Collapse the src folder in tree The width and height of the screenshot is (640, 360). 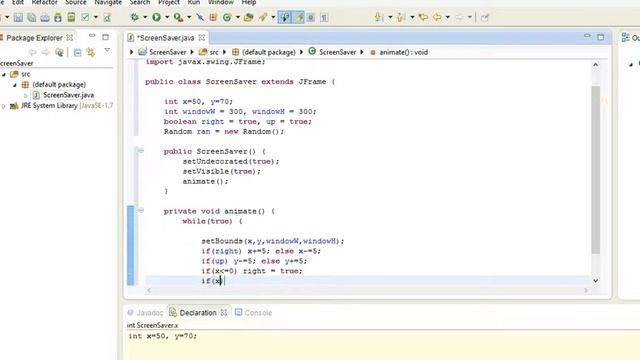coord(4,74)
